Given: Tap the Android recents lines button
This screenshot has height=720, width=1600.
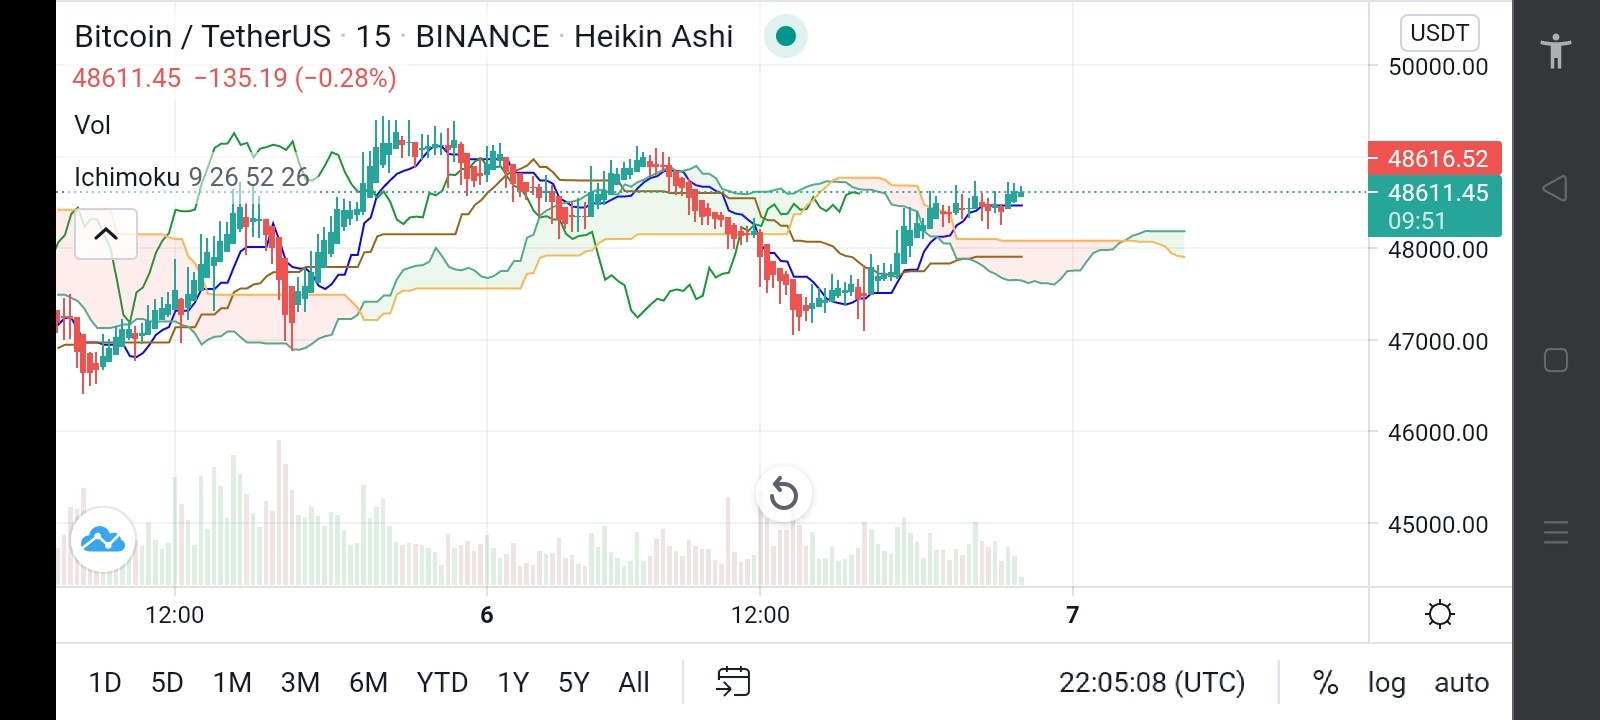Looking at the screenshot, I should [x=1556, y=532].
